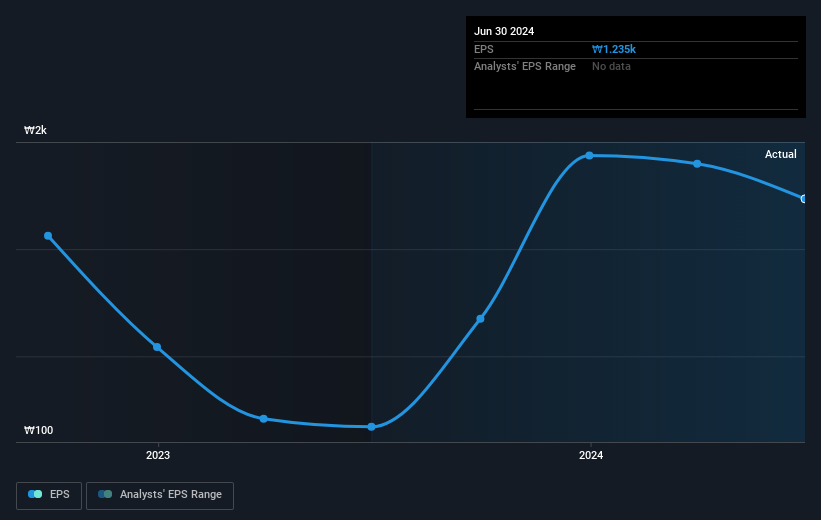The height and width of the screenshot is (520, 821).
Task: Select the EPS data point just after the peak
Action: coord(697,164)
